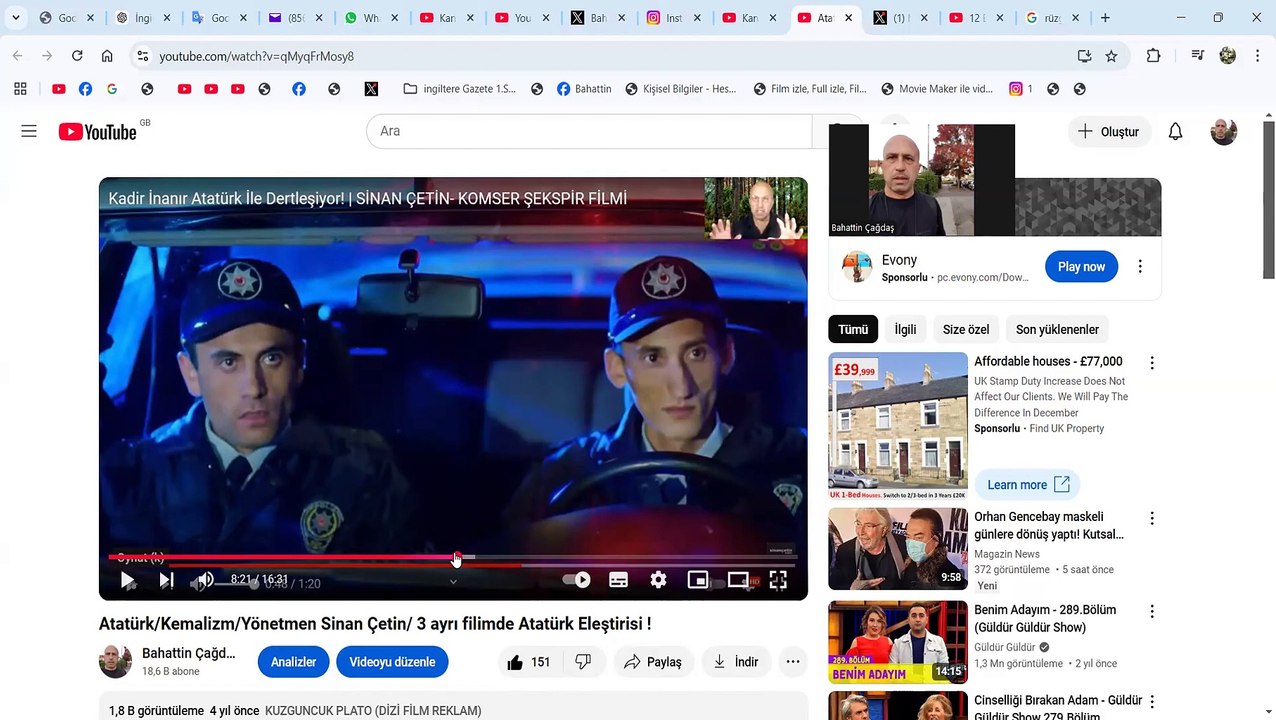Screen dimensions: 1276x720
Task: Open the player settings gear
Action: coord(658,580)
